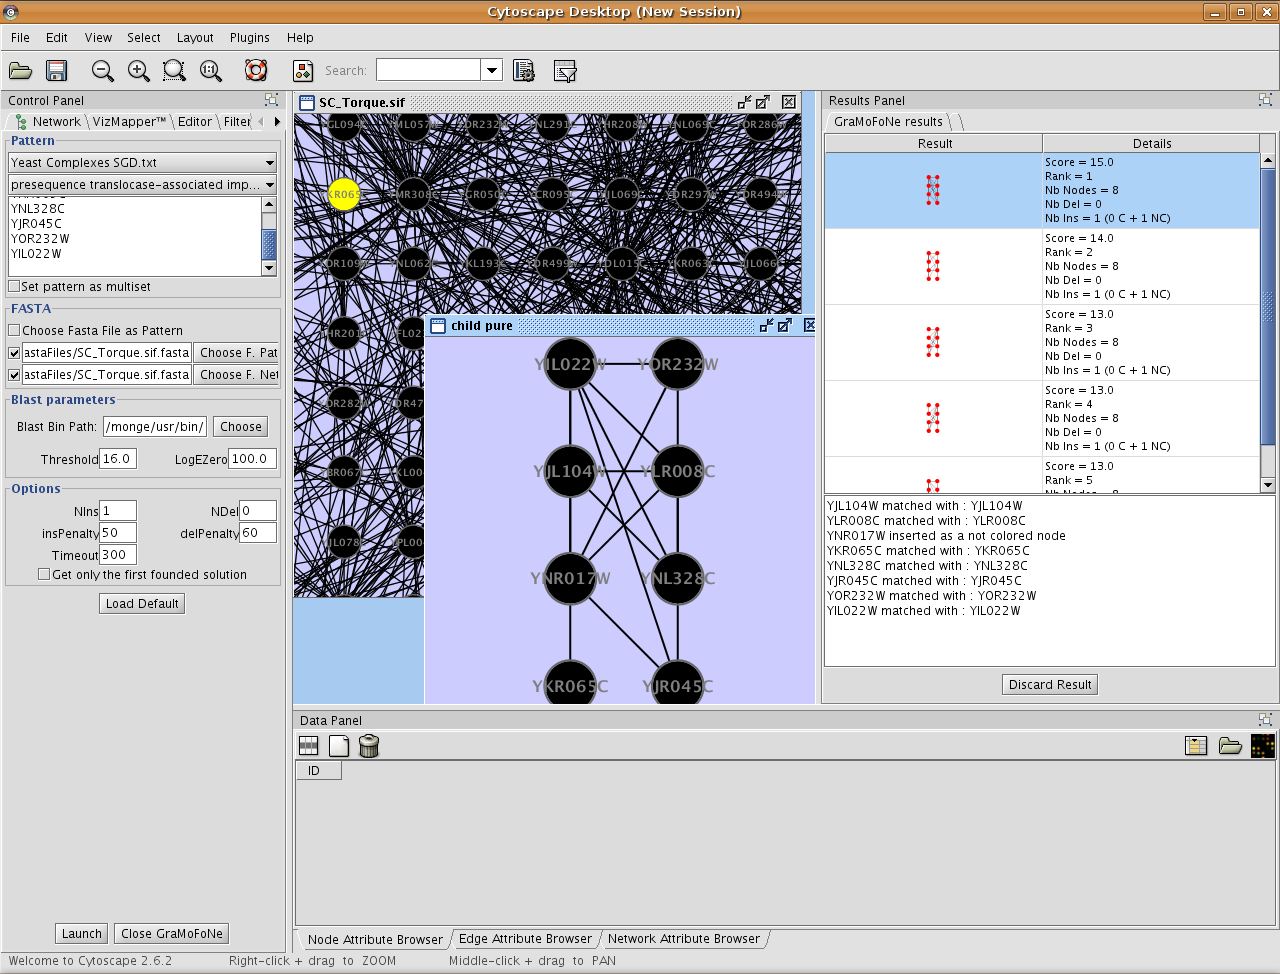
Task: Zoom out with the minus magnifier
Action: click(102, 71)
